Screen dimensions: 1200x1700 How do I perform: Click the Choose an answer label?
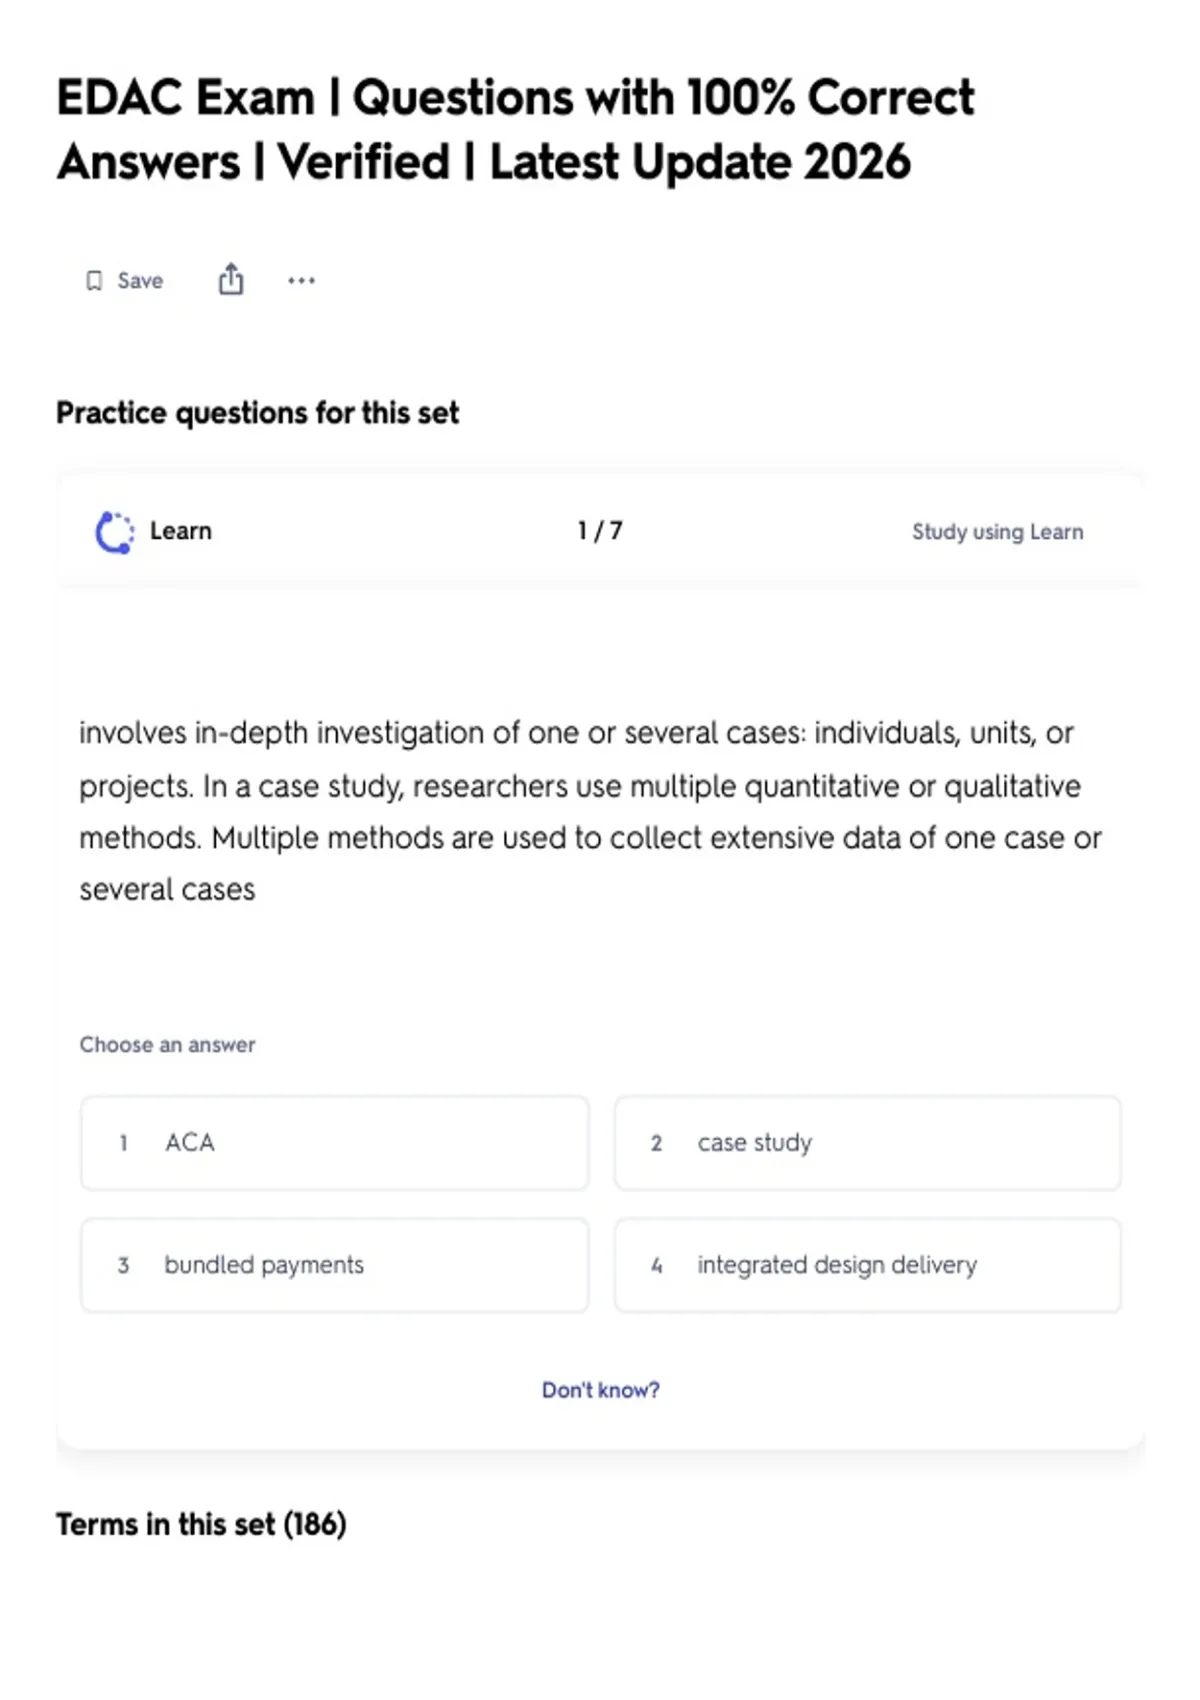pyautogui.click(x=167, y=1045)
